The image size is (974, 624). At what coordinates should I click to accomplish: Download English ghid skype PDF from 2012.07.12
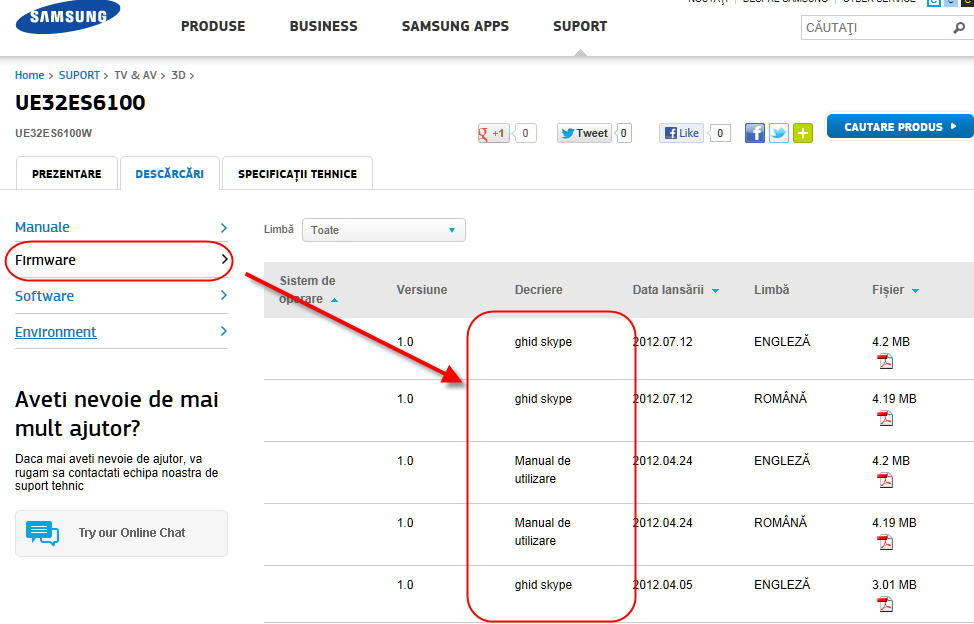(x=885, y=362)
